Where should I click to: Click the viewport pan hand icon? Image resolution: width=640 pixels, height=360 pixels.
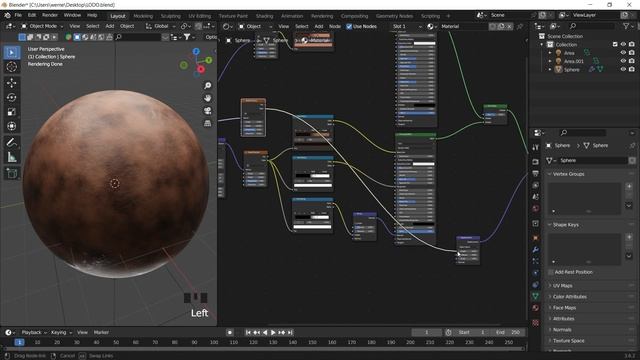tap(208, 98)
